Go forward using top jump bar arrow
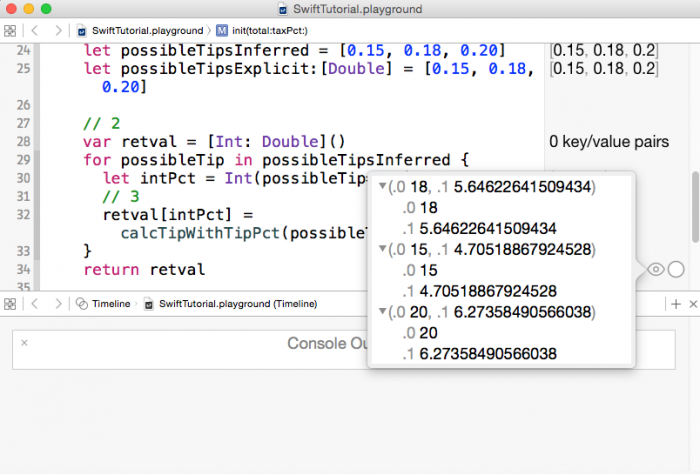This screenshot has height=474, width=700. tap(56, 31)
